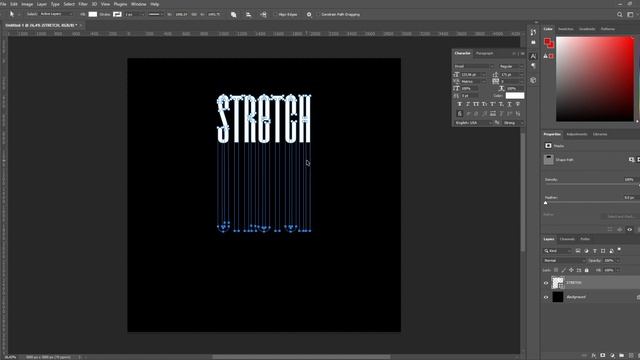Toggle All Caps in Character panel
Screen dimensions: 640x360
point(476,104)
